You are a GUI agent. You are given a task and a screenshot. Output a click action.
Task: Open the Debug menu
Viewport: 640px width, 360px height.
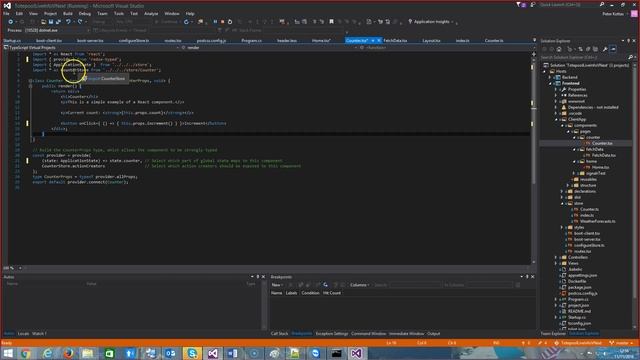(84, 13)
